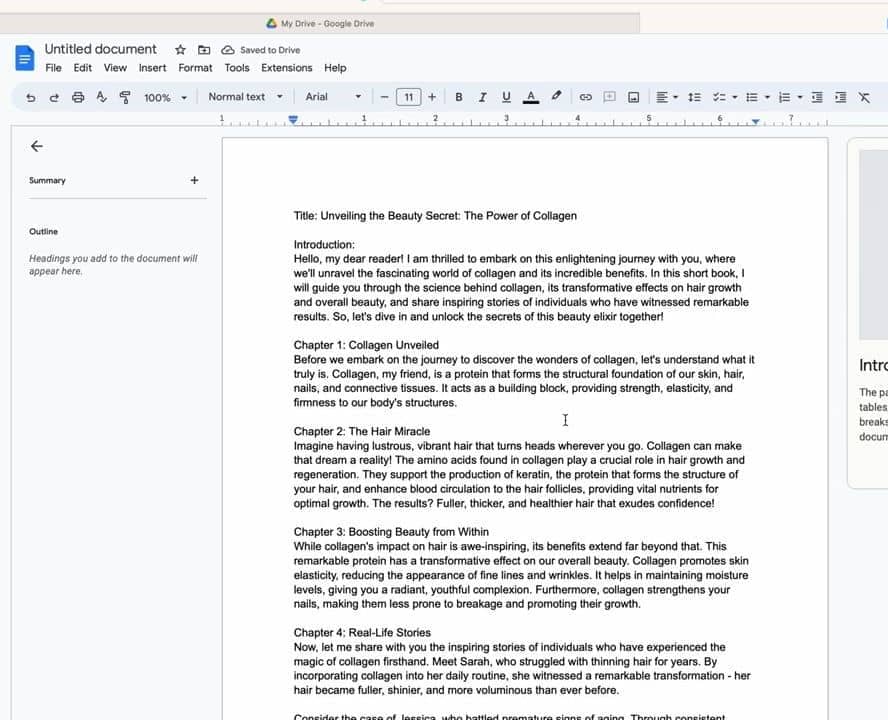Activate the paint format tool
The height and width of the screenshot is (720, 888).
point(125,97)
